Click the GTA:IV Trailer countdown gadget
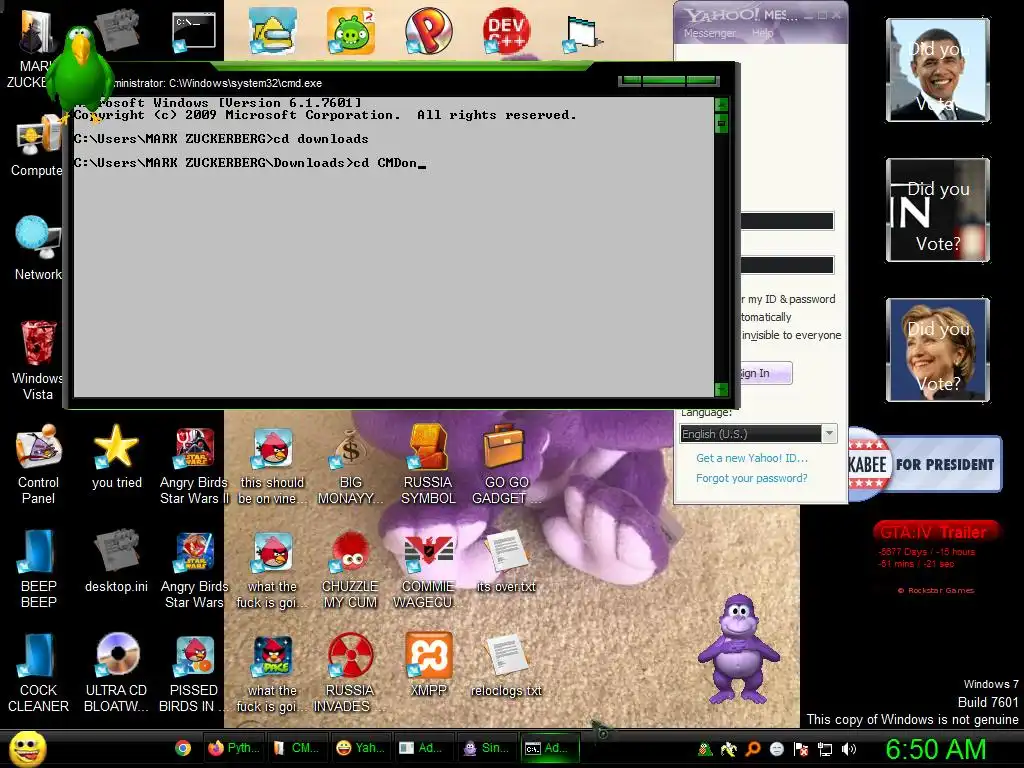 (x=936, y=555)
